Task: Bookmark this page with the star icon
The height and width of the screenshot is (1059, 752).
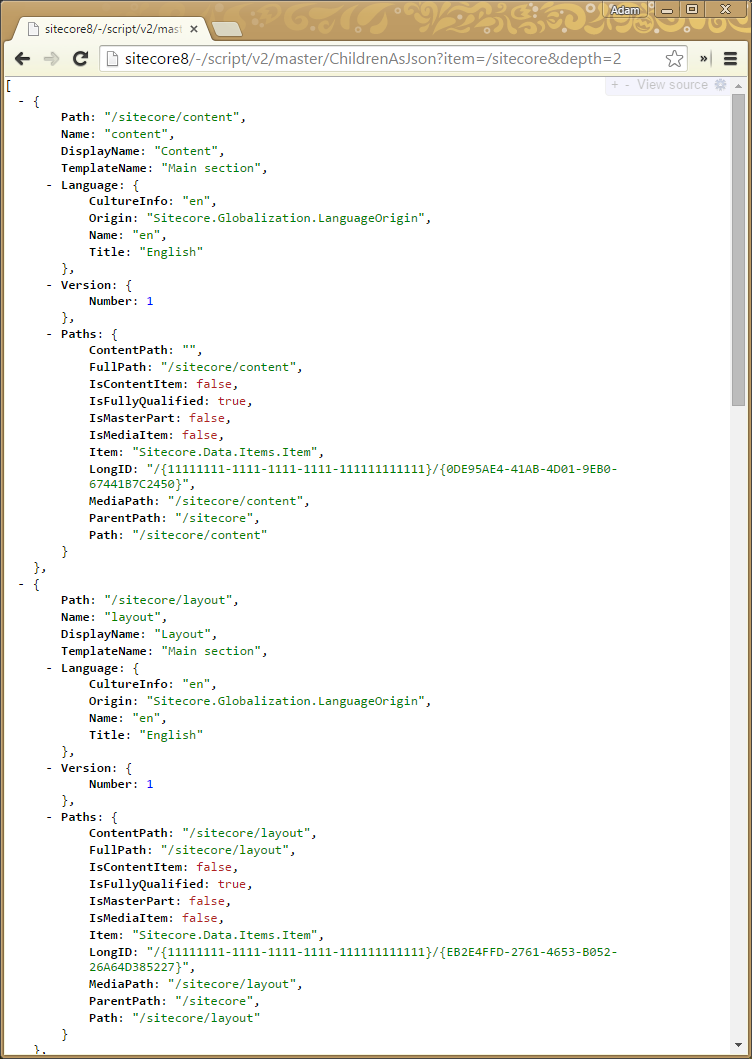Action: [x=674, y=59]
